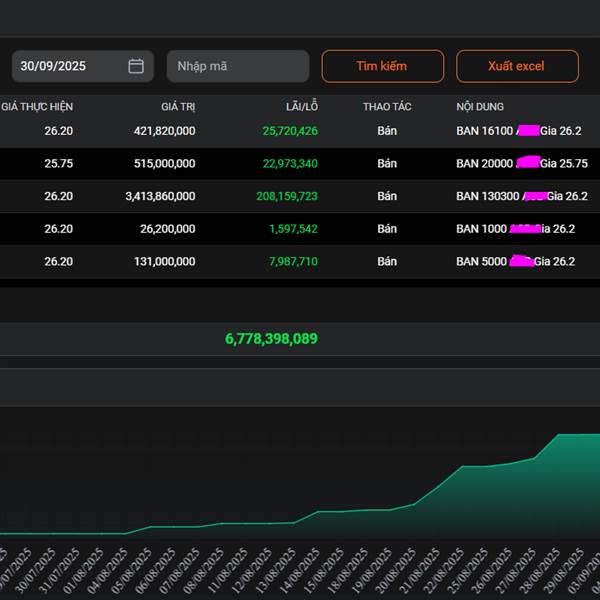
Task: Open the calendar icon in date field
Action: pos(136,66)
